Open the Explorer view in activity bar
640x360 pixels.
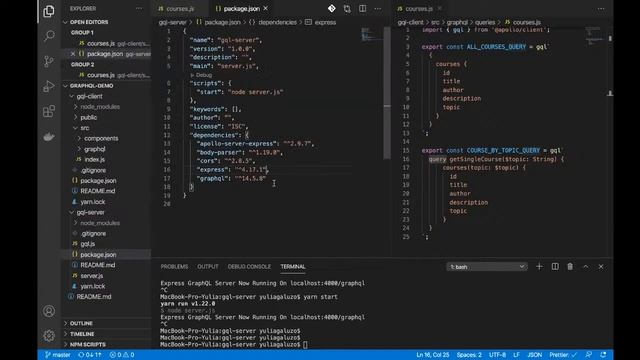[49, 11]
